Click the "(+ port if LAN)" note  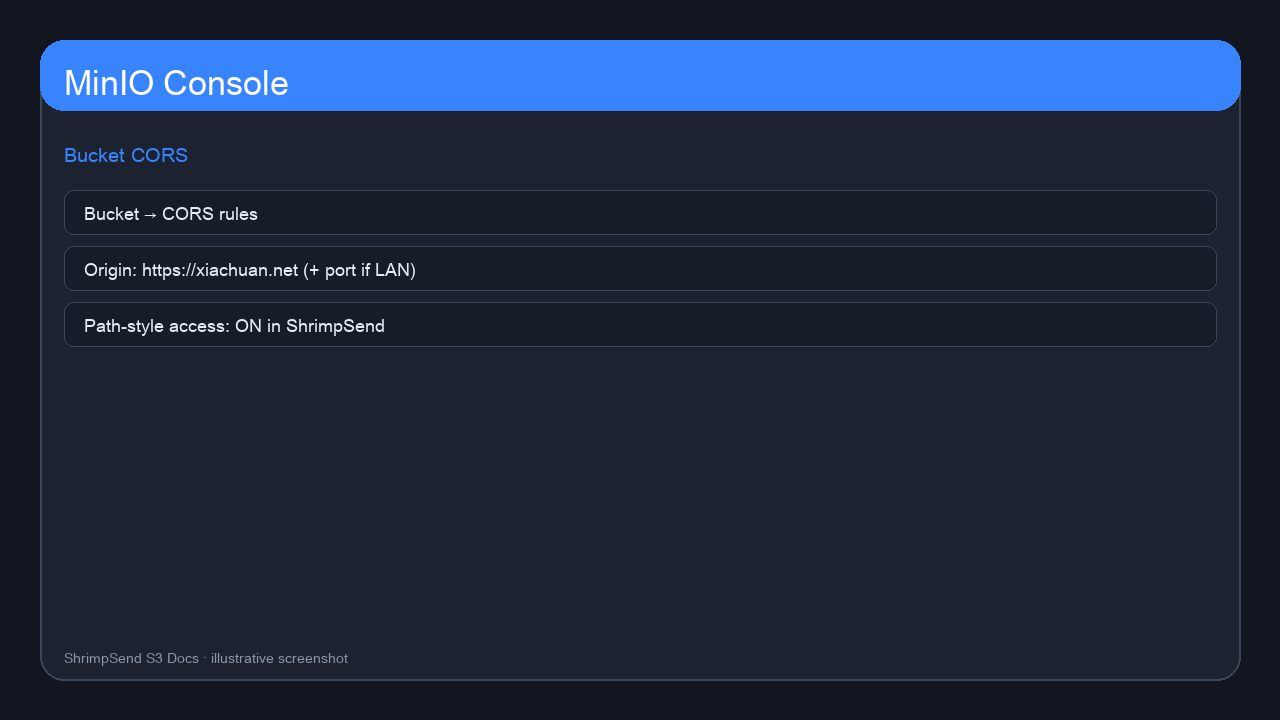359,270
